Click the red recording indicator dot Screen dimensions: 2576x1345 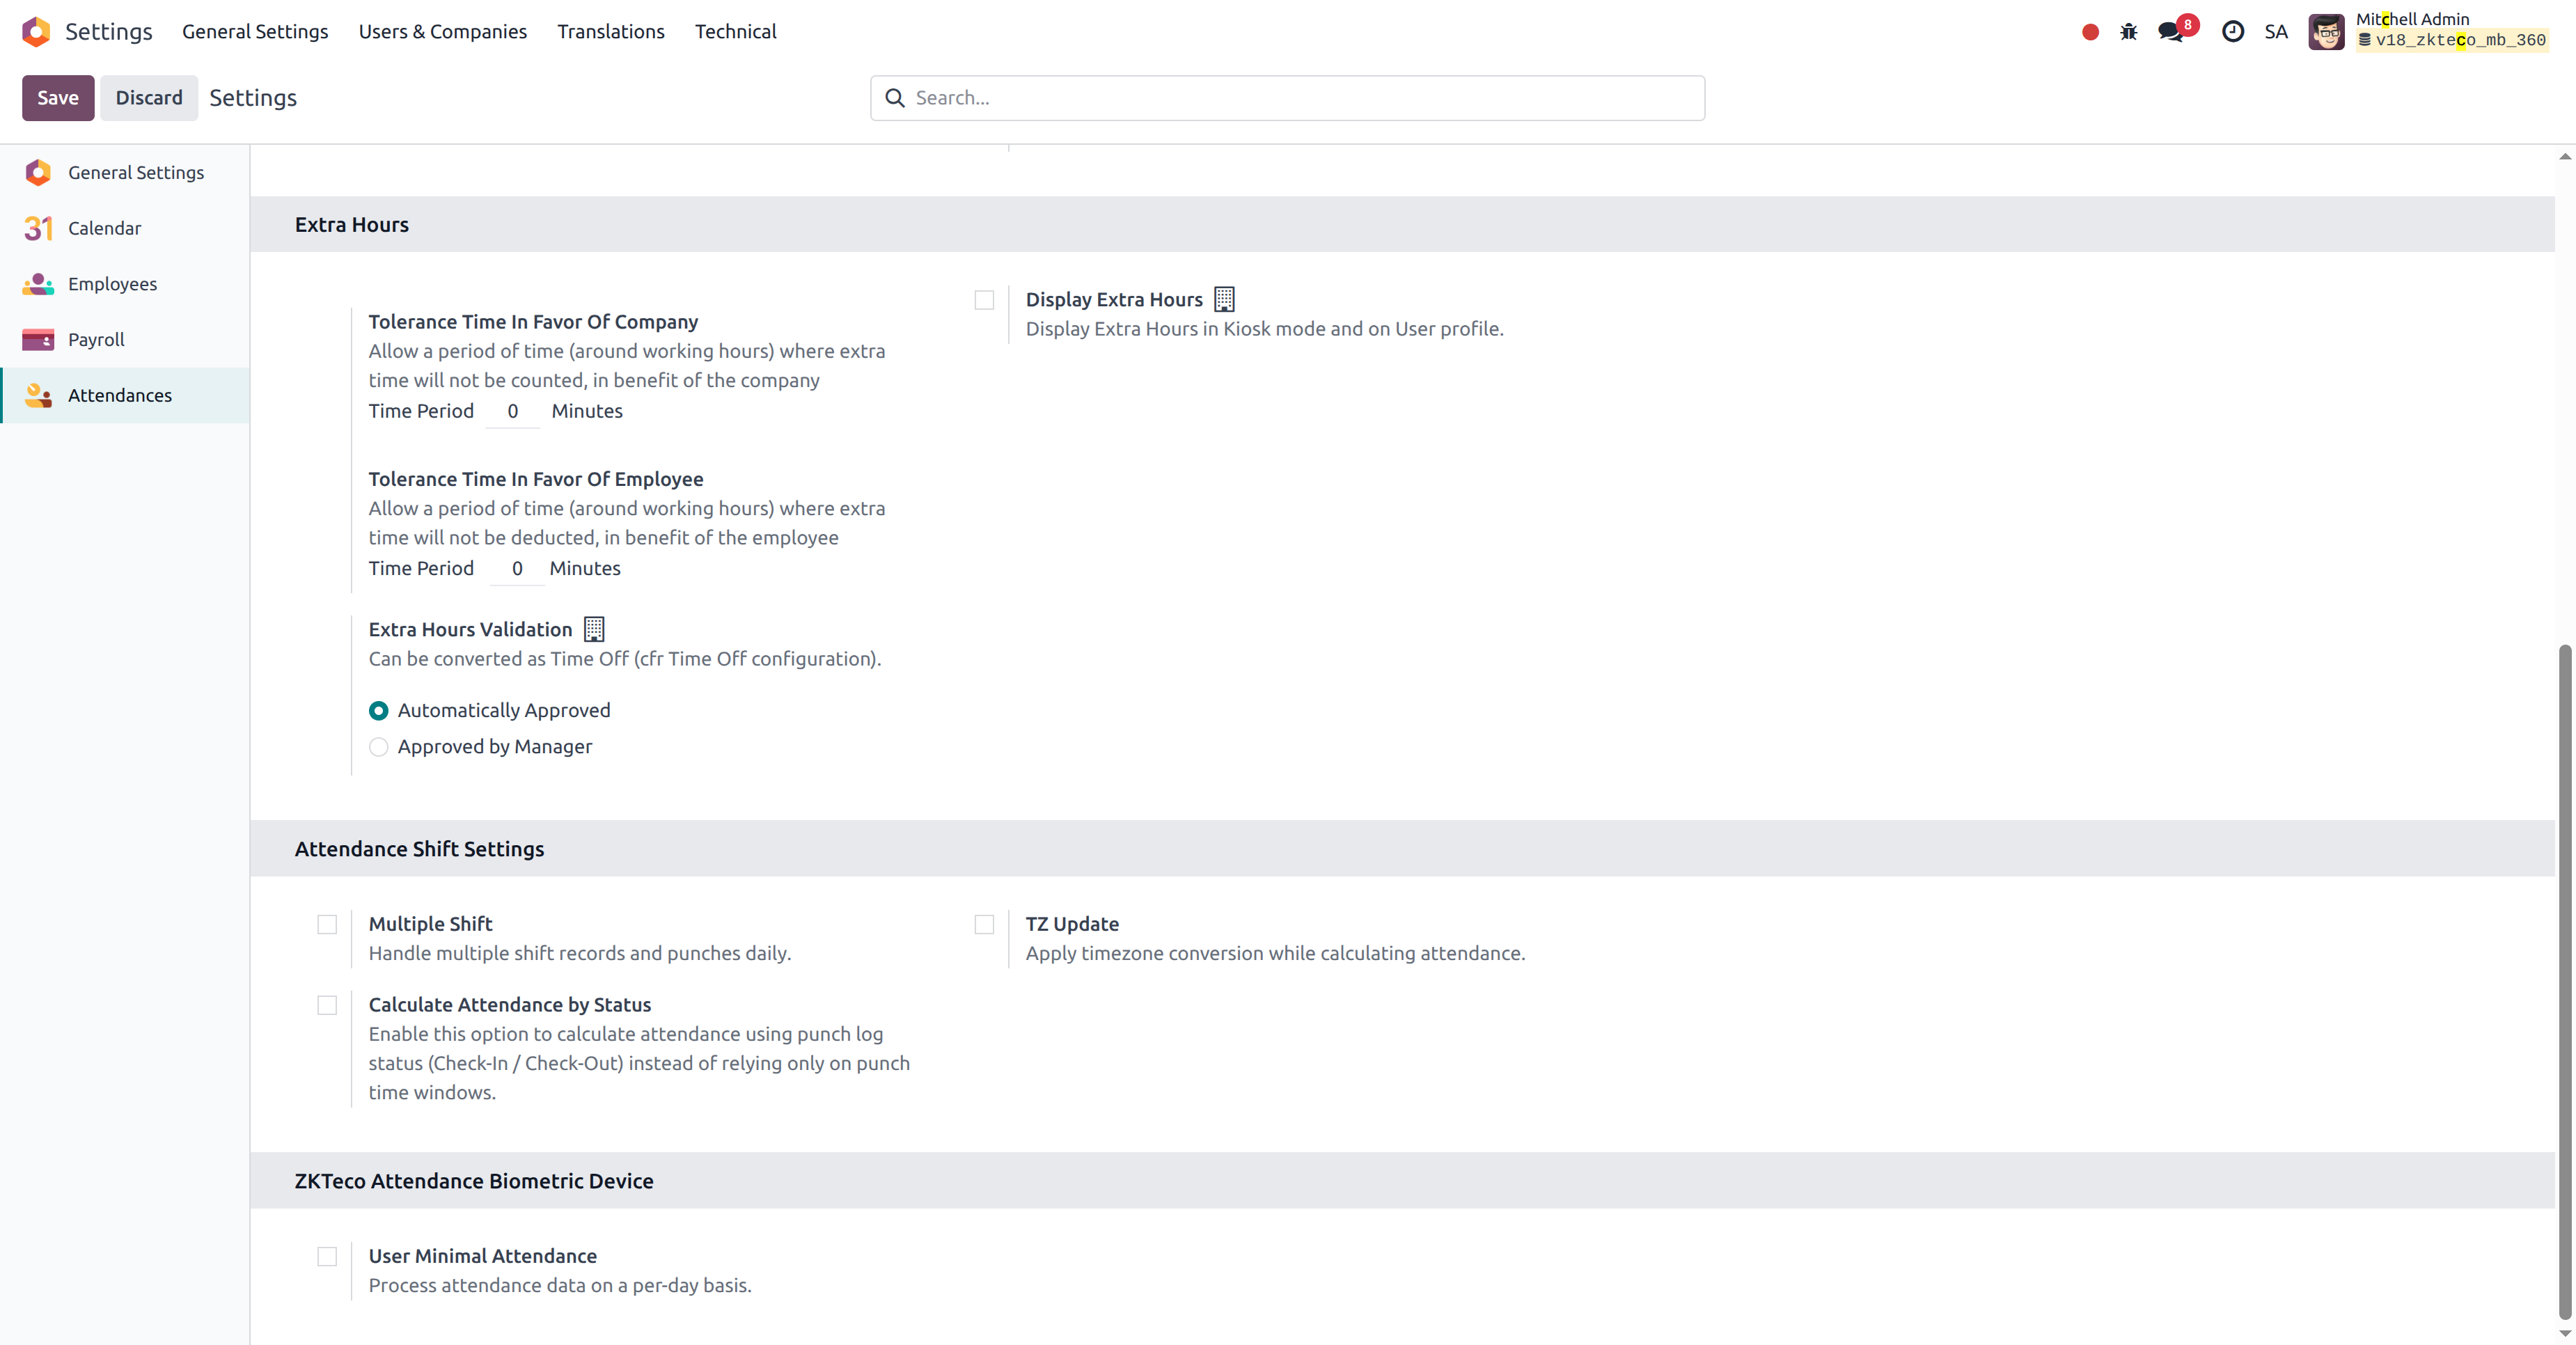[2089, 31]
